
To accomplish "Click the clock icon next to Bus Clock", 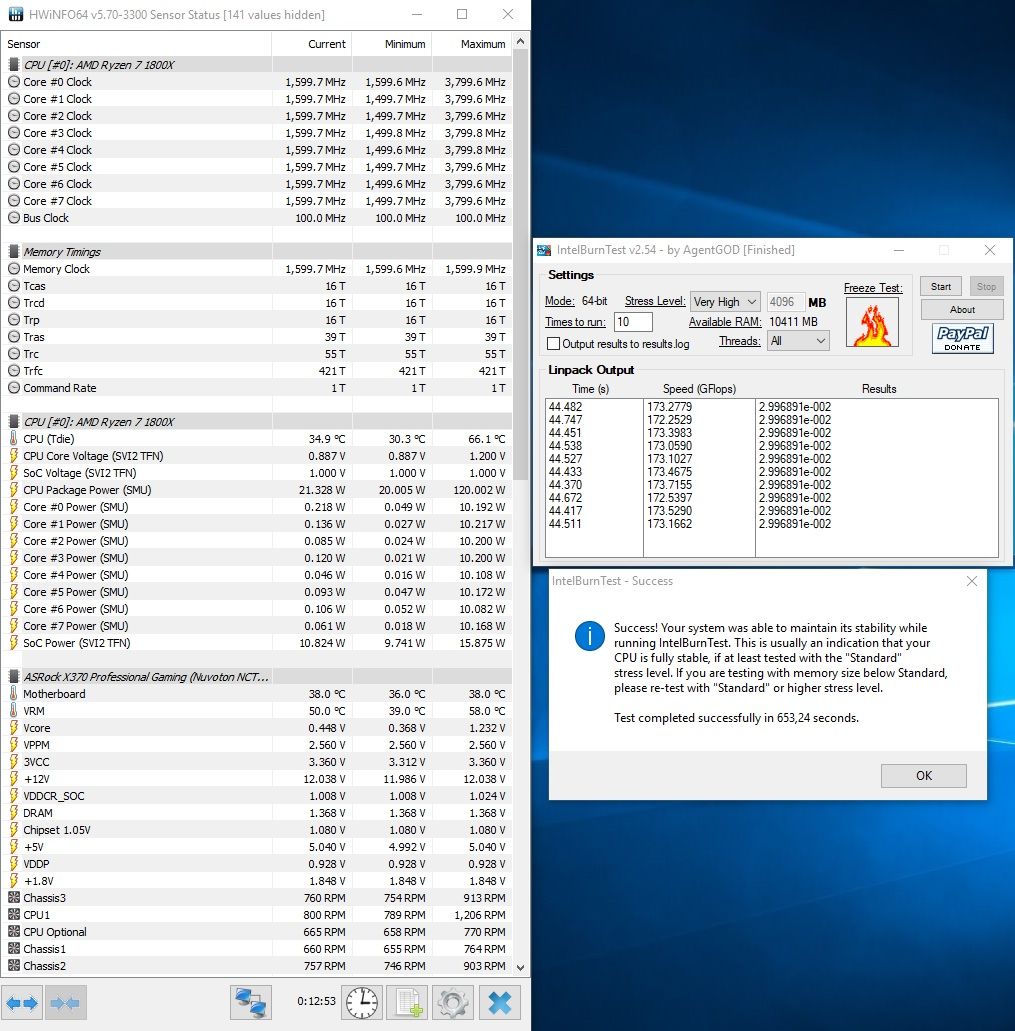I will tap(14, 218).
